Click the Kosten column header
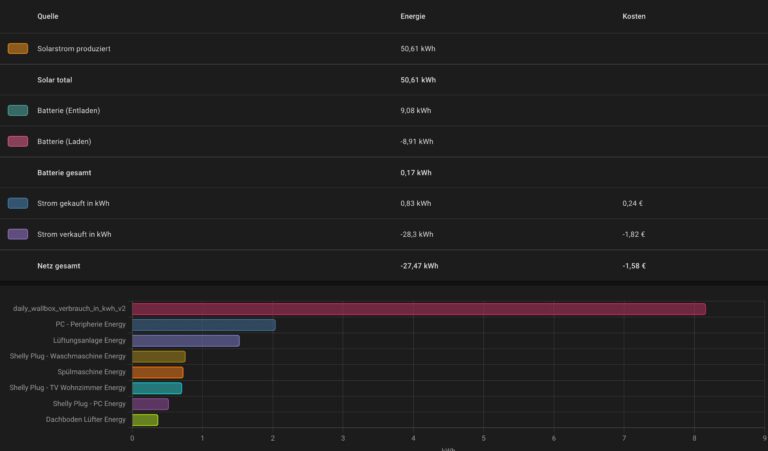Viewport: 768px width, 451px height. [634, 16]
